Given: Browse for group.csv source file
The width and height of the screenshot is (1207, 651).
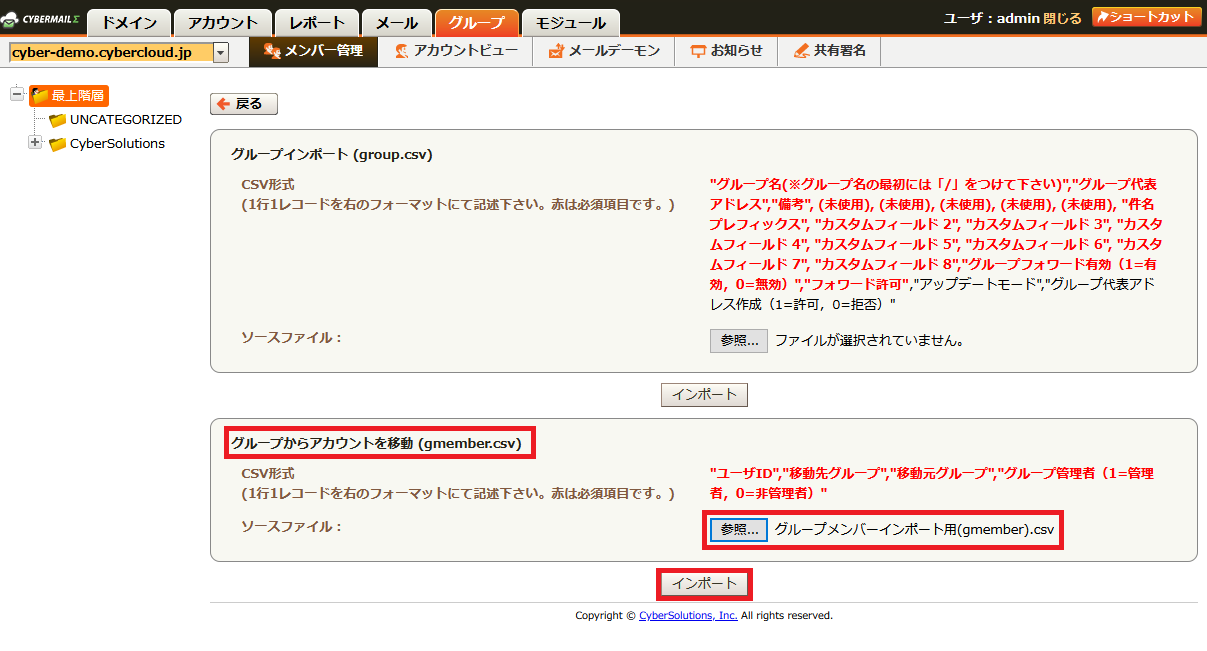Looking at the screenshot, I should tap(739, 340).
